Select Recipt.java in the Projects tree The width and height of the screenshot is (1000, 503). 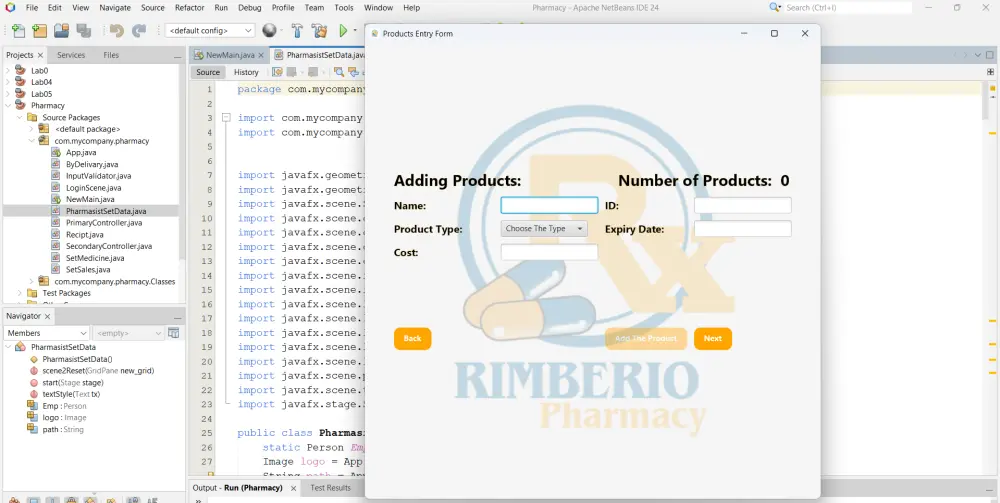[84, 235]
